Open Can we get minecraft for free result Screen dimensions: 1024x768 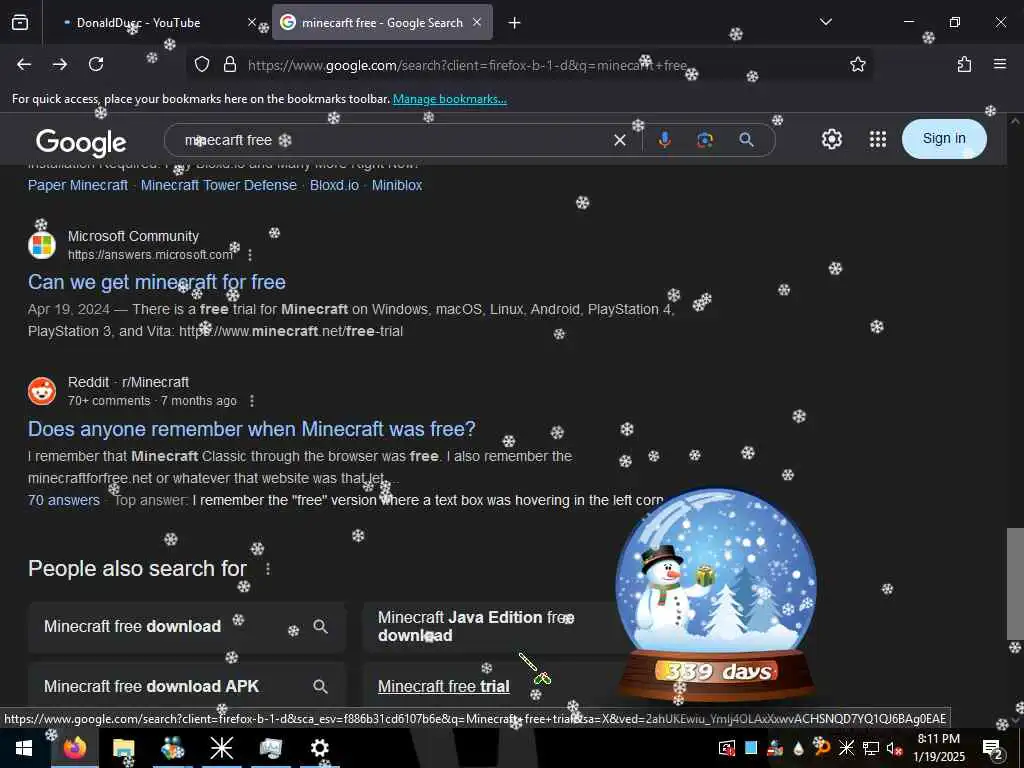point(157,282)
